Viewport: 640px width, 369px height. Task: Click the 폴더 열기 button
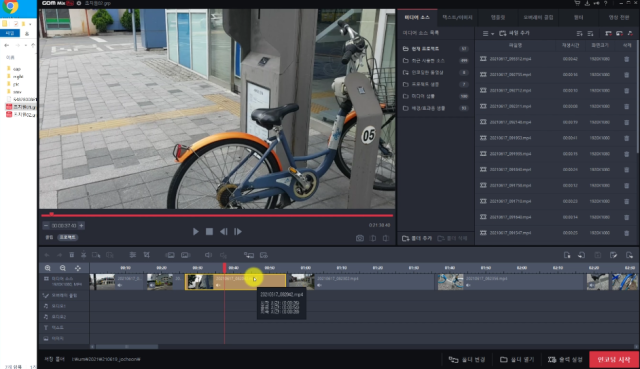[x=517, y=359]
